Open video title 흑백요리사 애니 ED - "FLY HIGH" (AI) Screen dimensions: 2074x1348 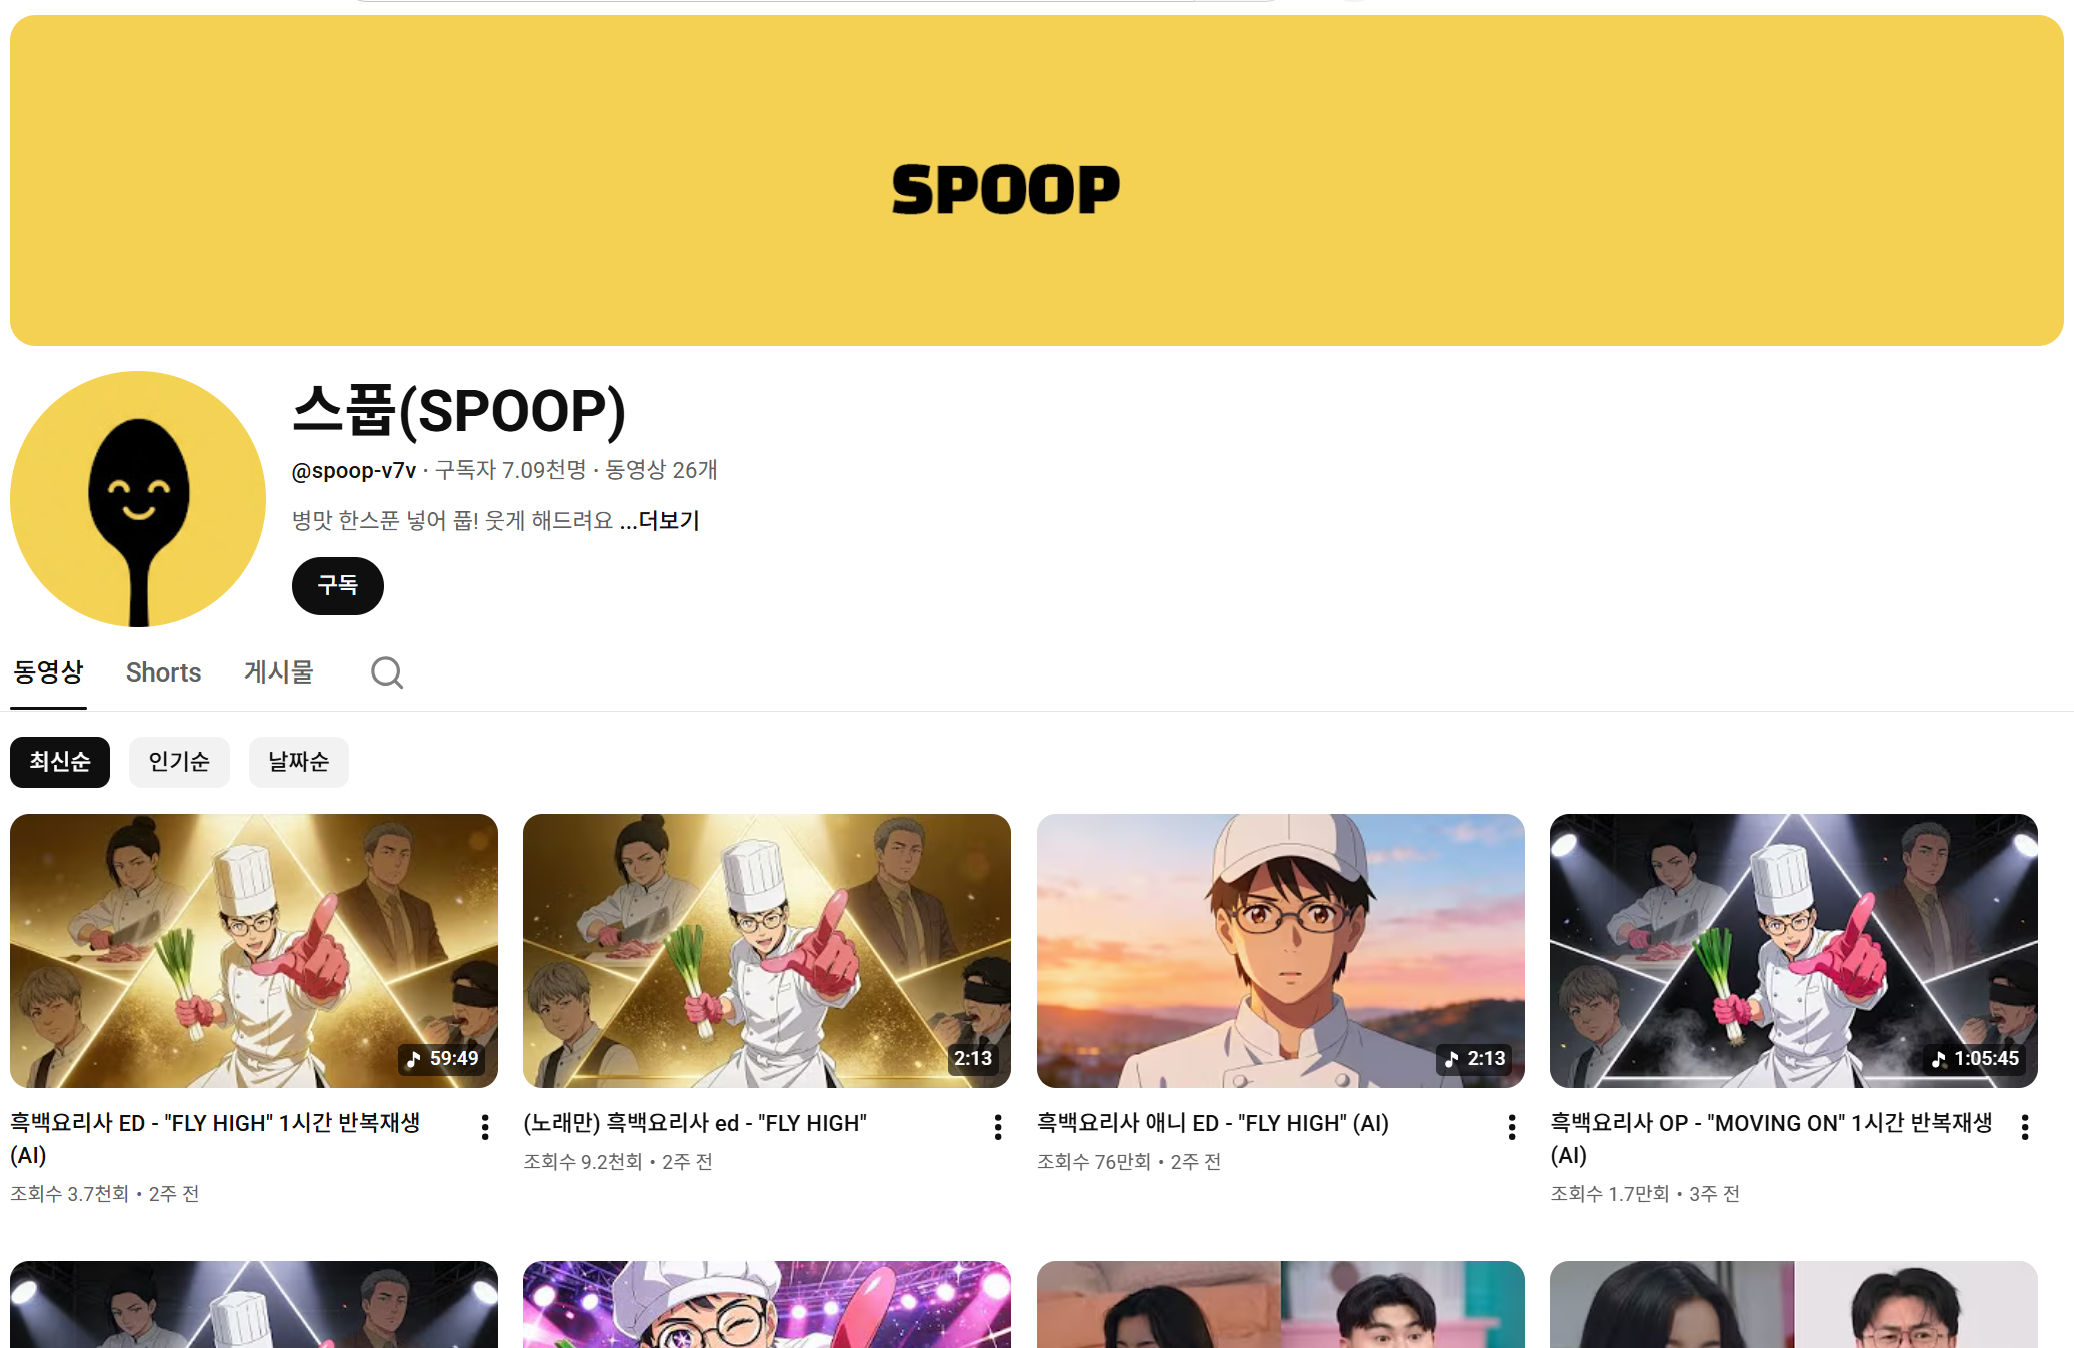click(x=1213, y=1123)
